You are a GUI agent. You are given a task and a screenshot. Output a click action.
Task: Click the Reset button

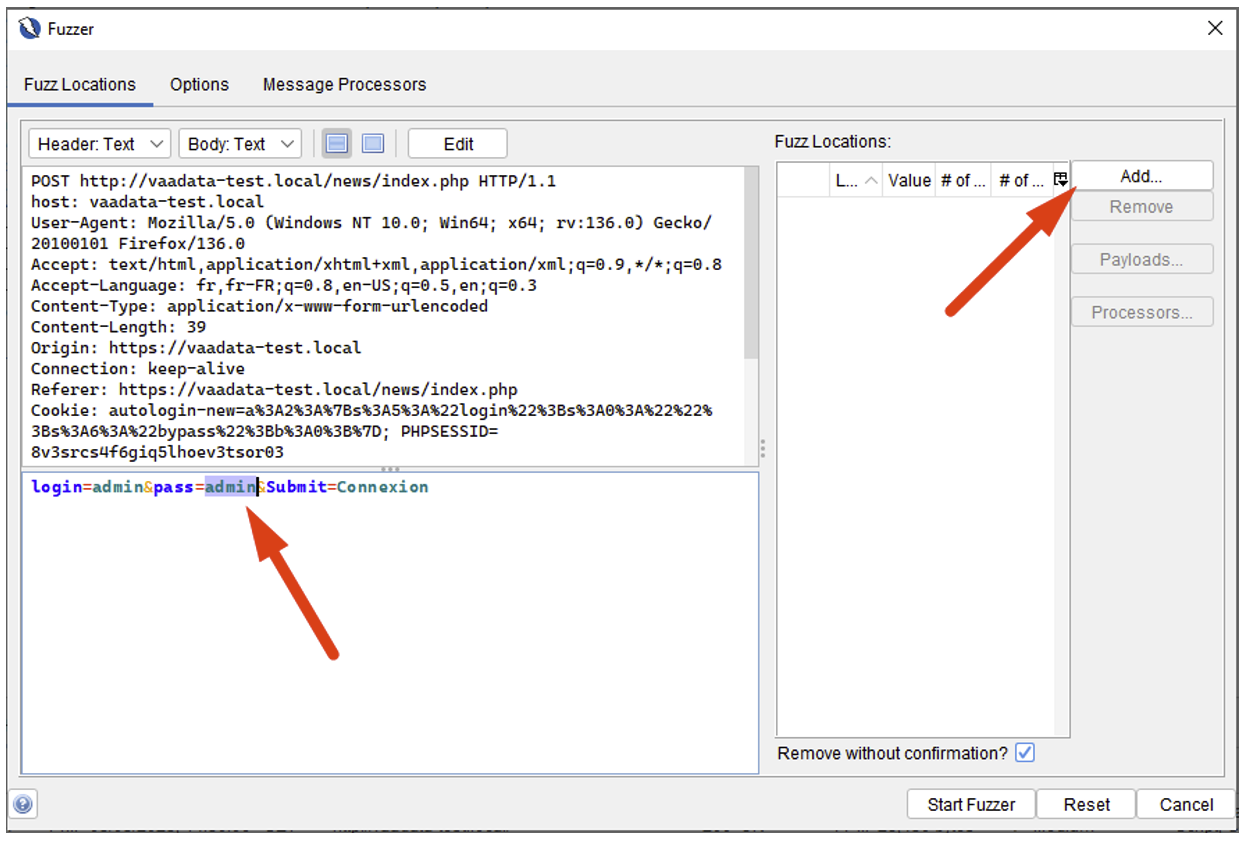coord(1086,804)
